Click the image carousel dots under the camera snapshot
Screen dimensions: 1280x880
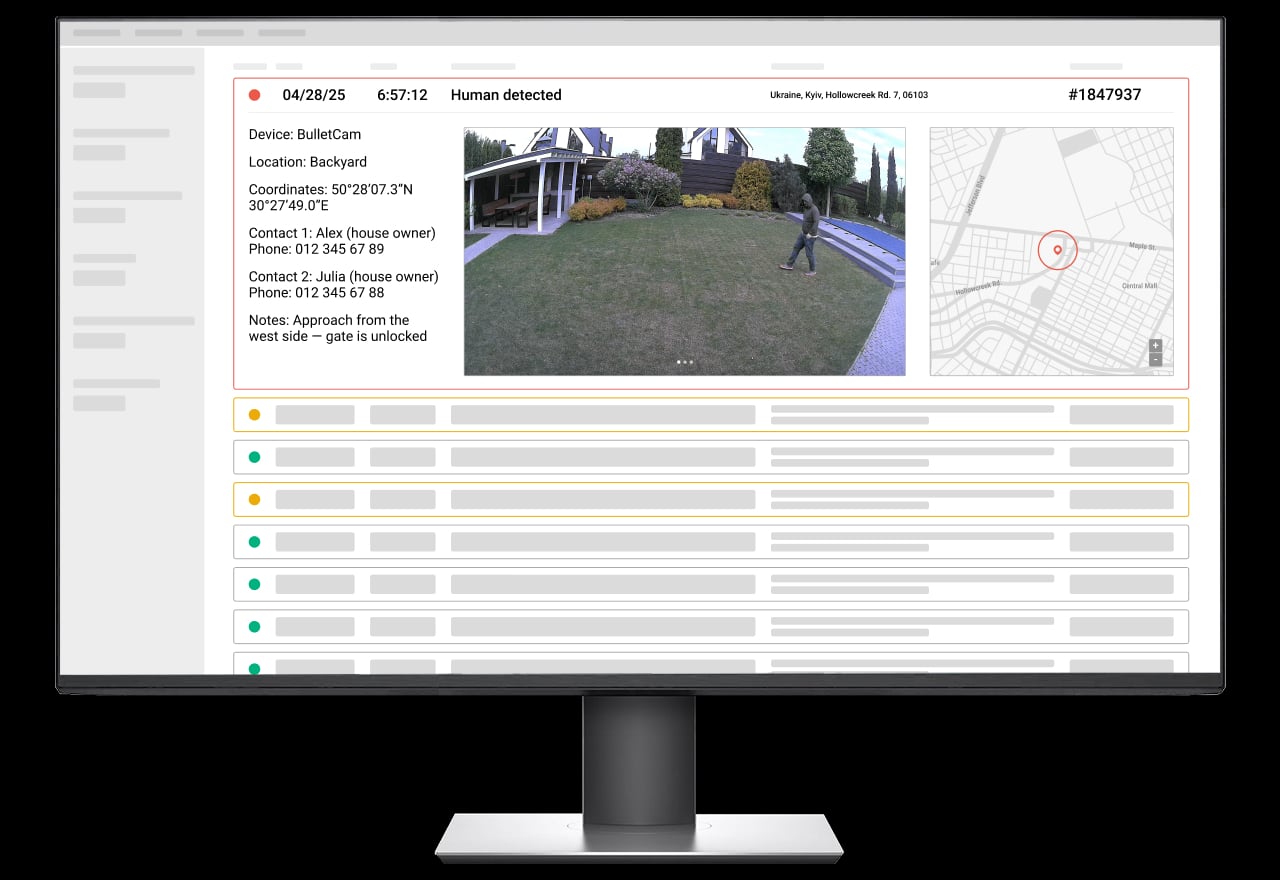pos(684,362)
